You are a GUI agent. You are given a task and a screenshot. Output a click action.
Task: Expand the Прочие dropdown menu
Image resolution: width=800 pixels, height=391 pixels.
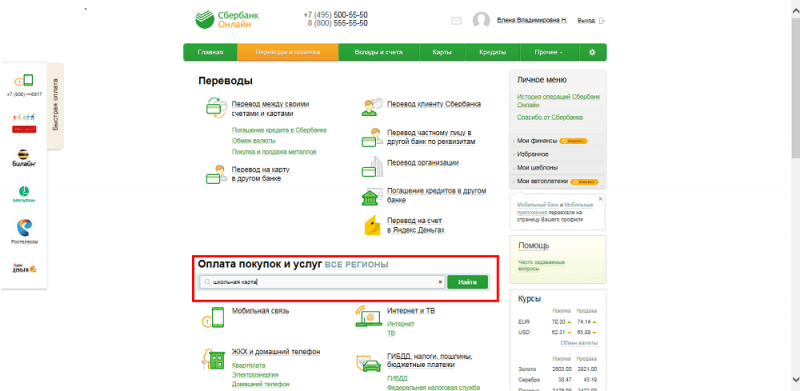(549, 52)
